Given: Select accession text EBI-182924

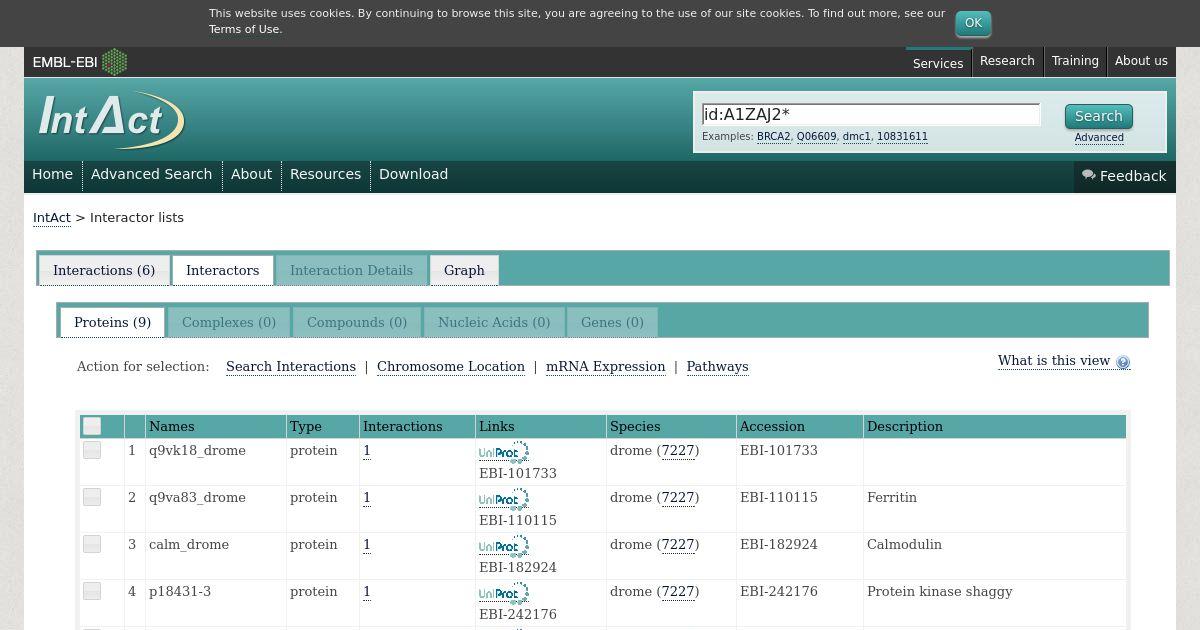Looking at the screenshot, I should (779, 544).
